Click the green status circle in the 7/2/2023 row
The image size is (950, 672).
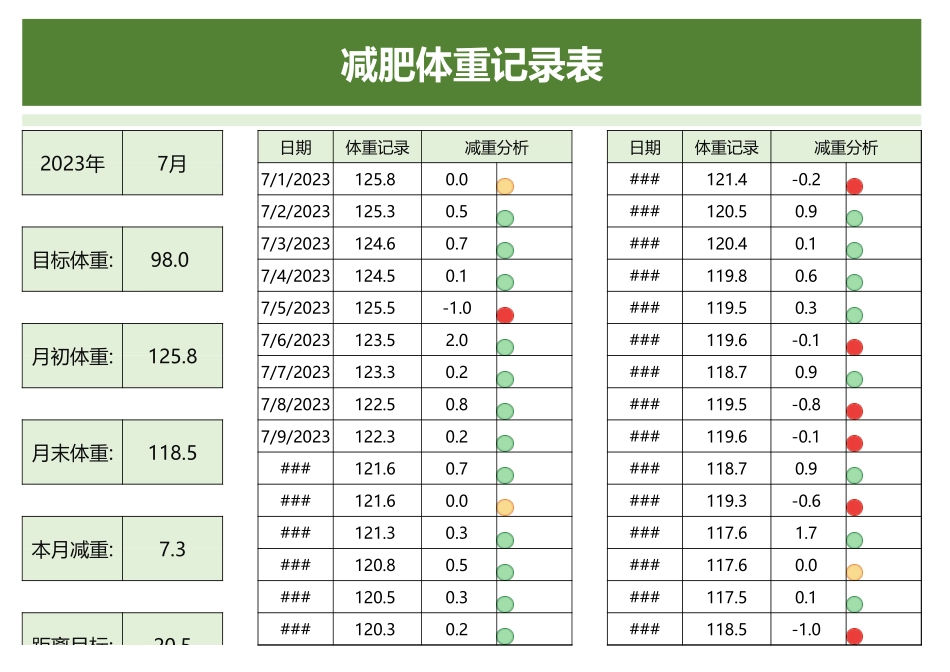(x=505, y=218)
